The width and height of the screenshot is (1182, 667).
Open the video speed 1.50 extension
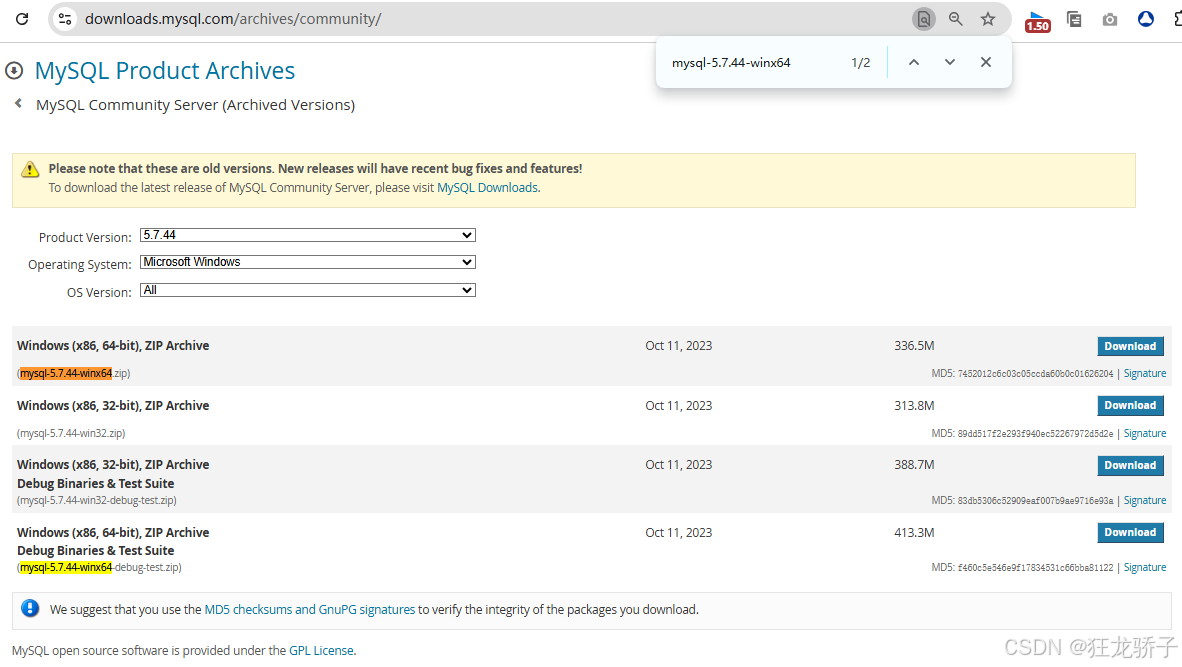[x=1037, y=21]
